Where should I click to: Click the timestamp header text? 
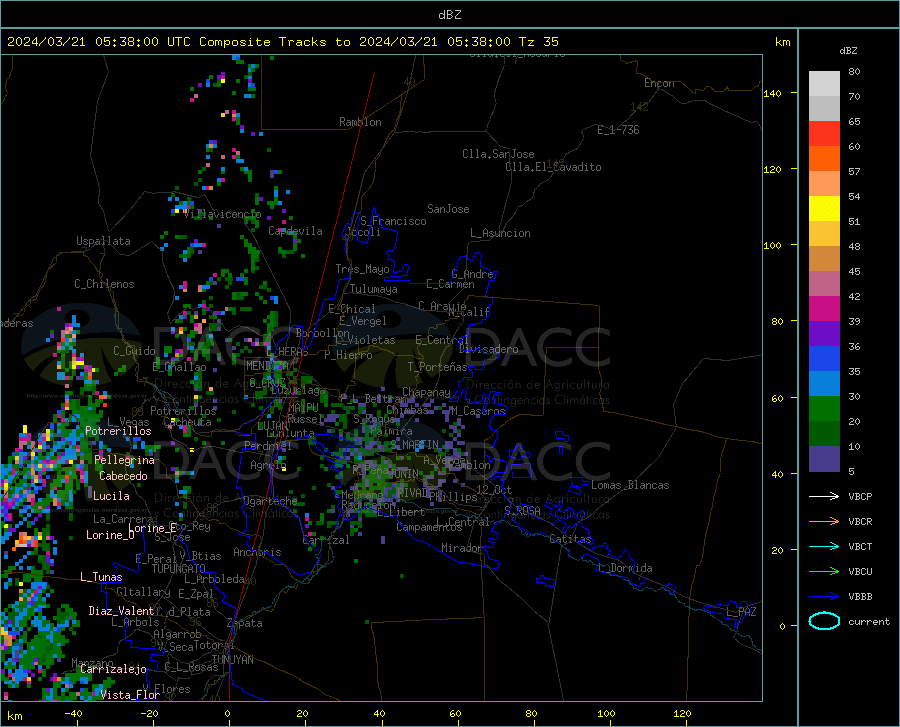282,42
